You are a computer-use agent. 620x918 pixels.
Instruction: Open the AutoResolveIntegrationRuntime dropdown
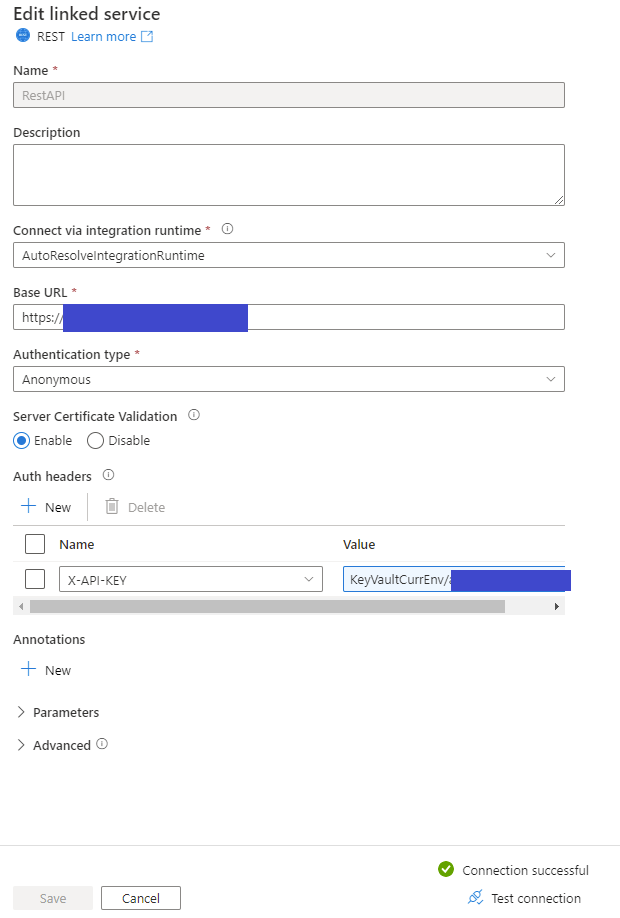pyautogui.click(x=289, y=255)
